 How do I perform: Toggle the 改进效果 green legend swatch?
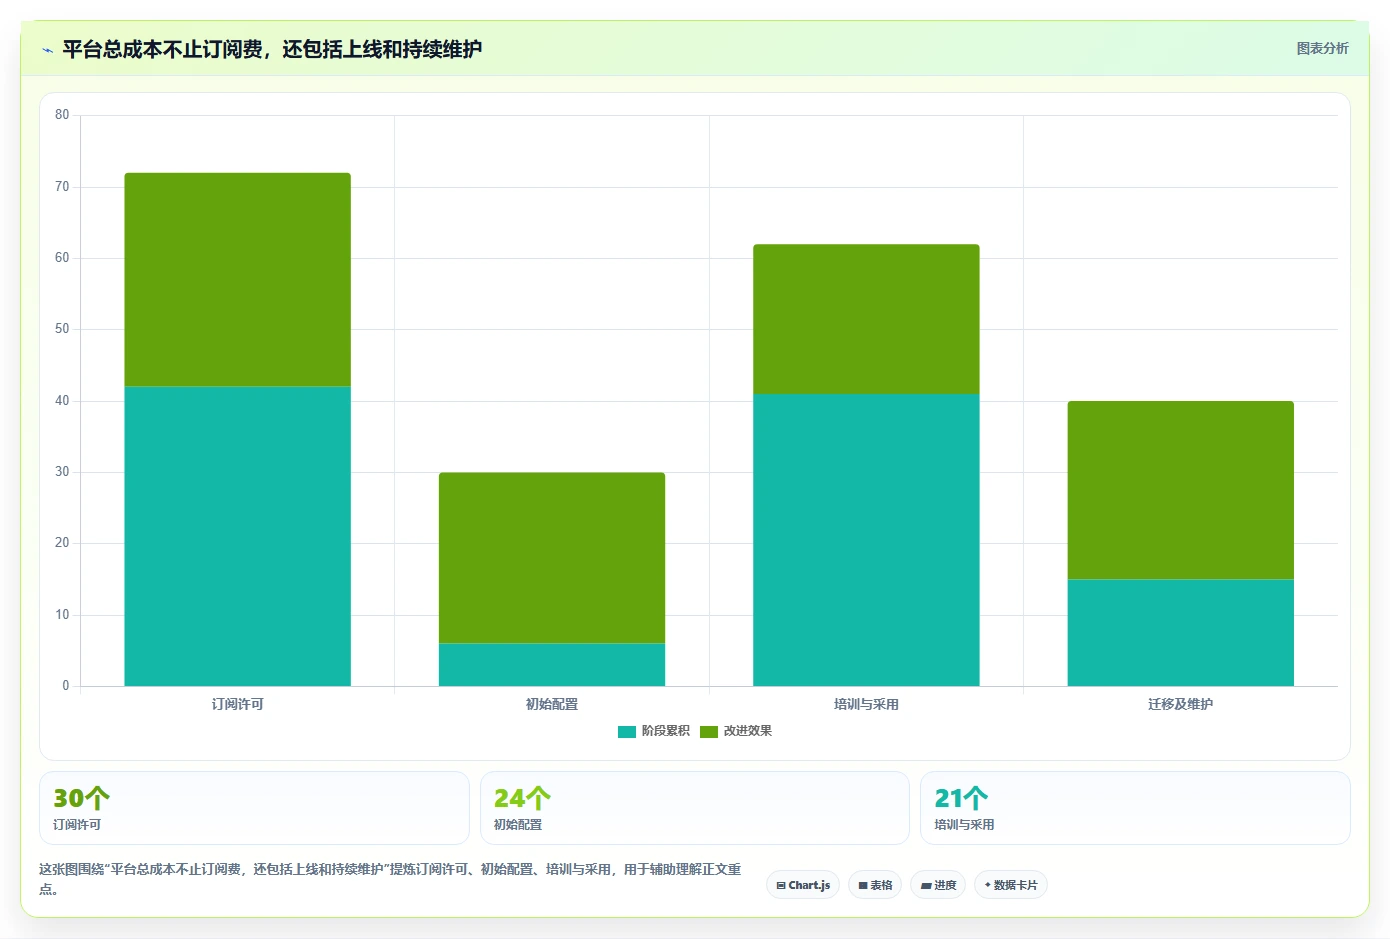(x=709, y=731)
